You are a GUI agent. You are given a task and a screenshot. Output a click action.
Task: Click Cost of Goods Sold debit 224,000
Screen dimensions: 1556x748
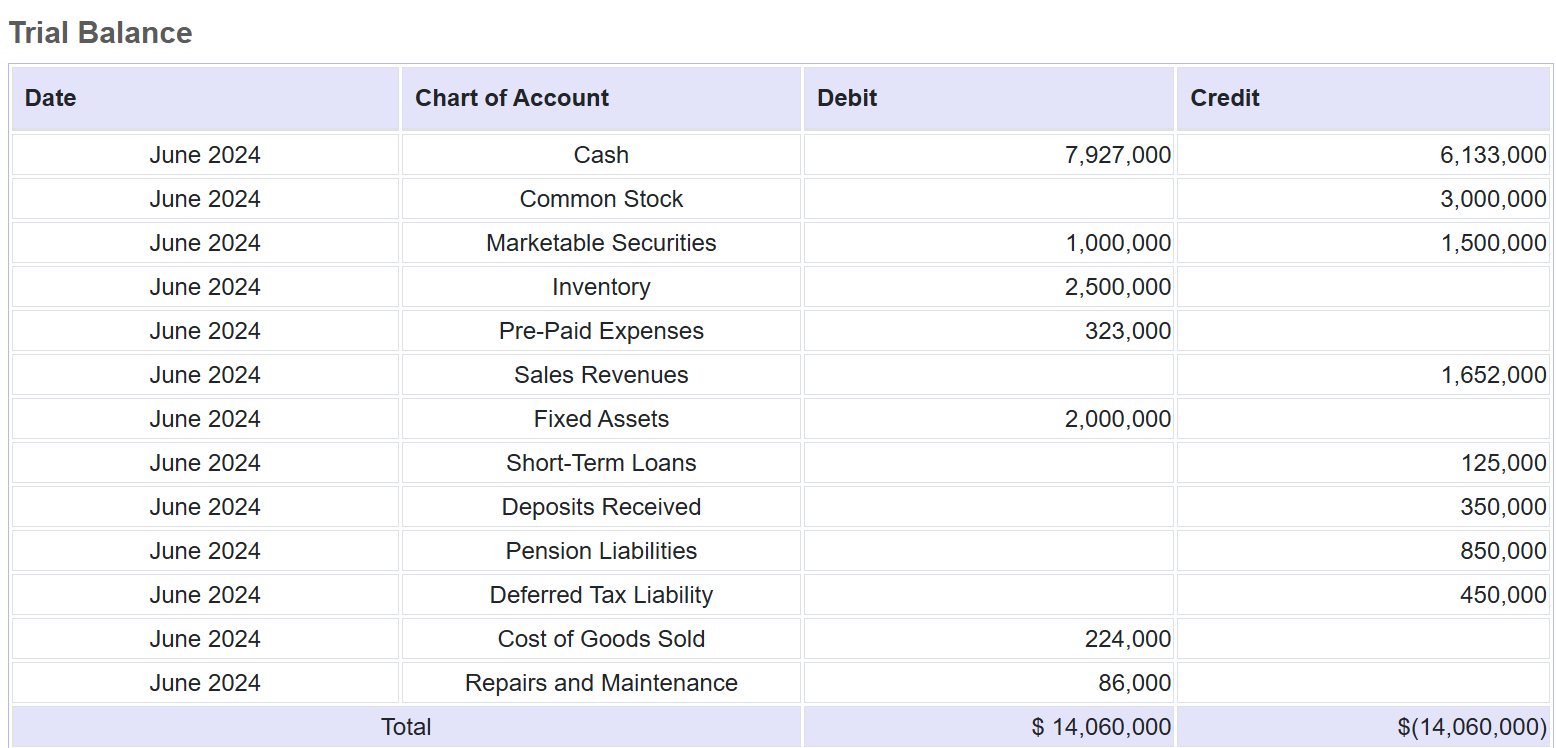(x=1128, y=639)
